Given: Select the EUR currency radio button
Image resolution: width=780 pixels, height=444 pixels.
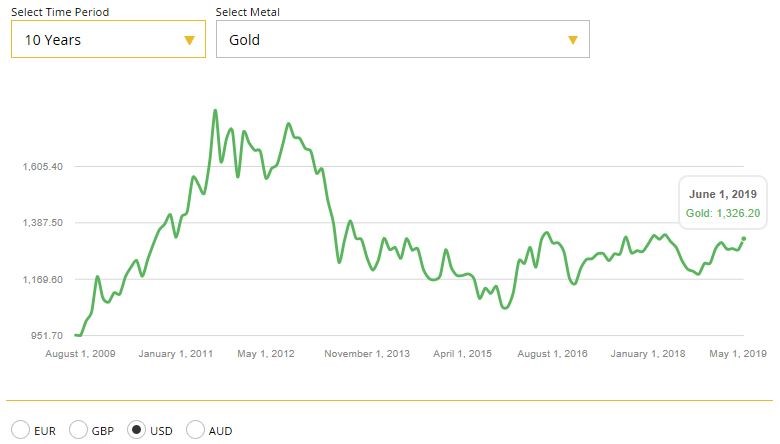Looking at the screenshot, I should (20, 430).
